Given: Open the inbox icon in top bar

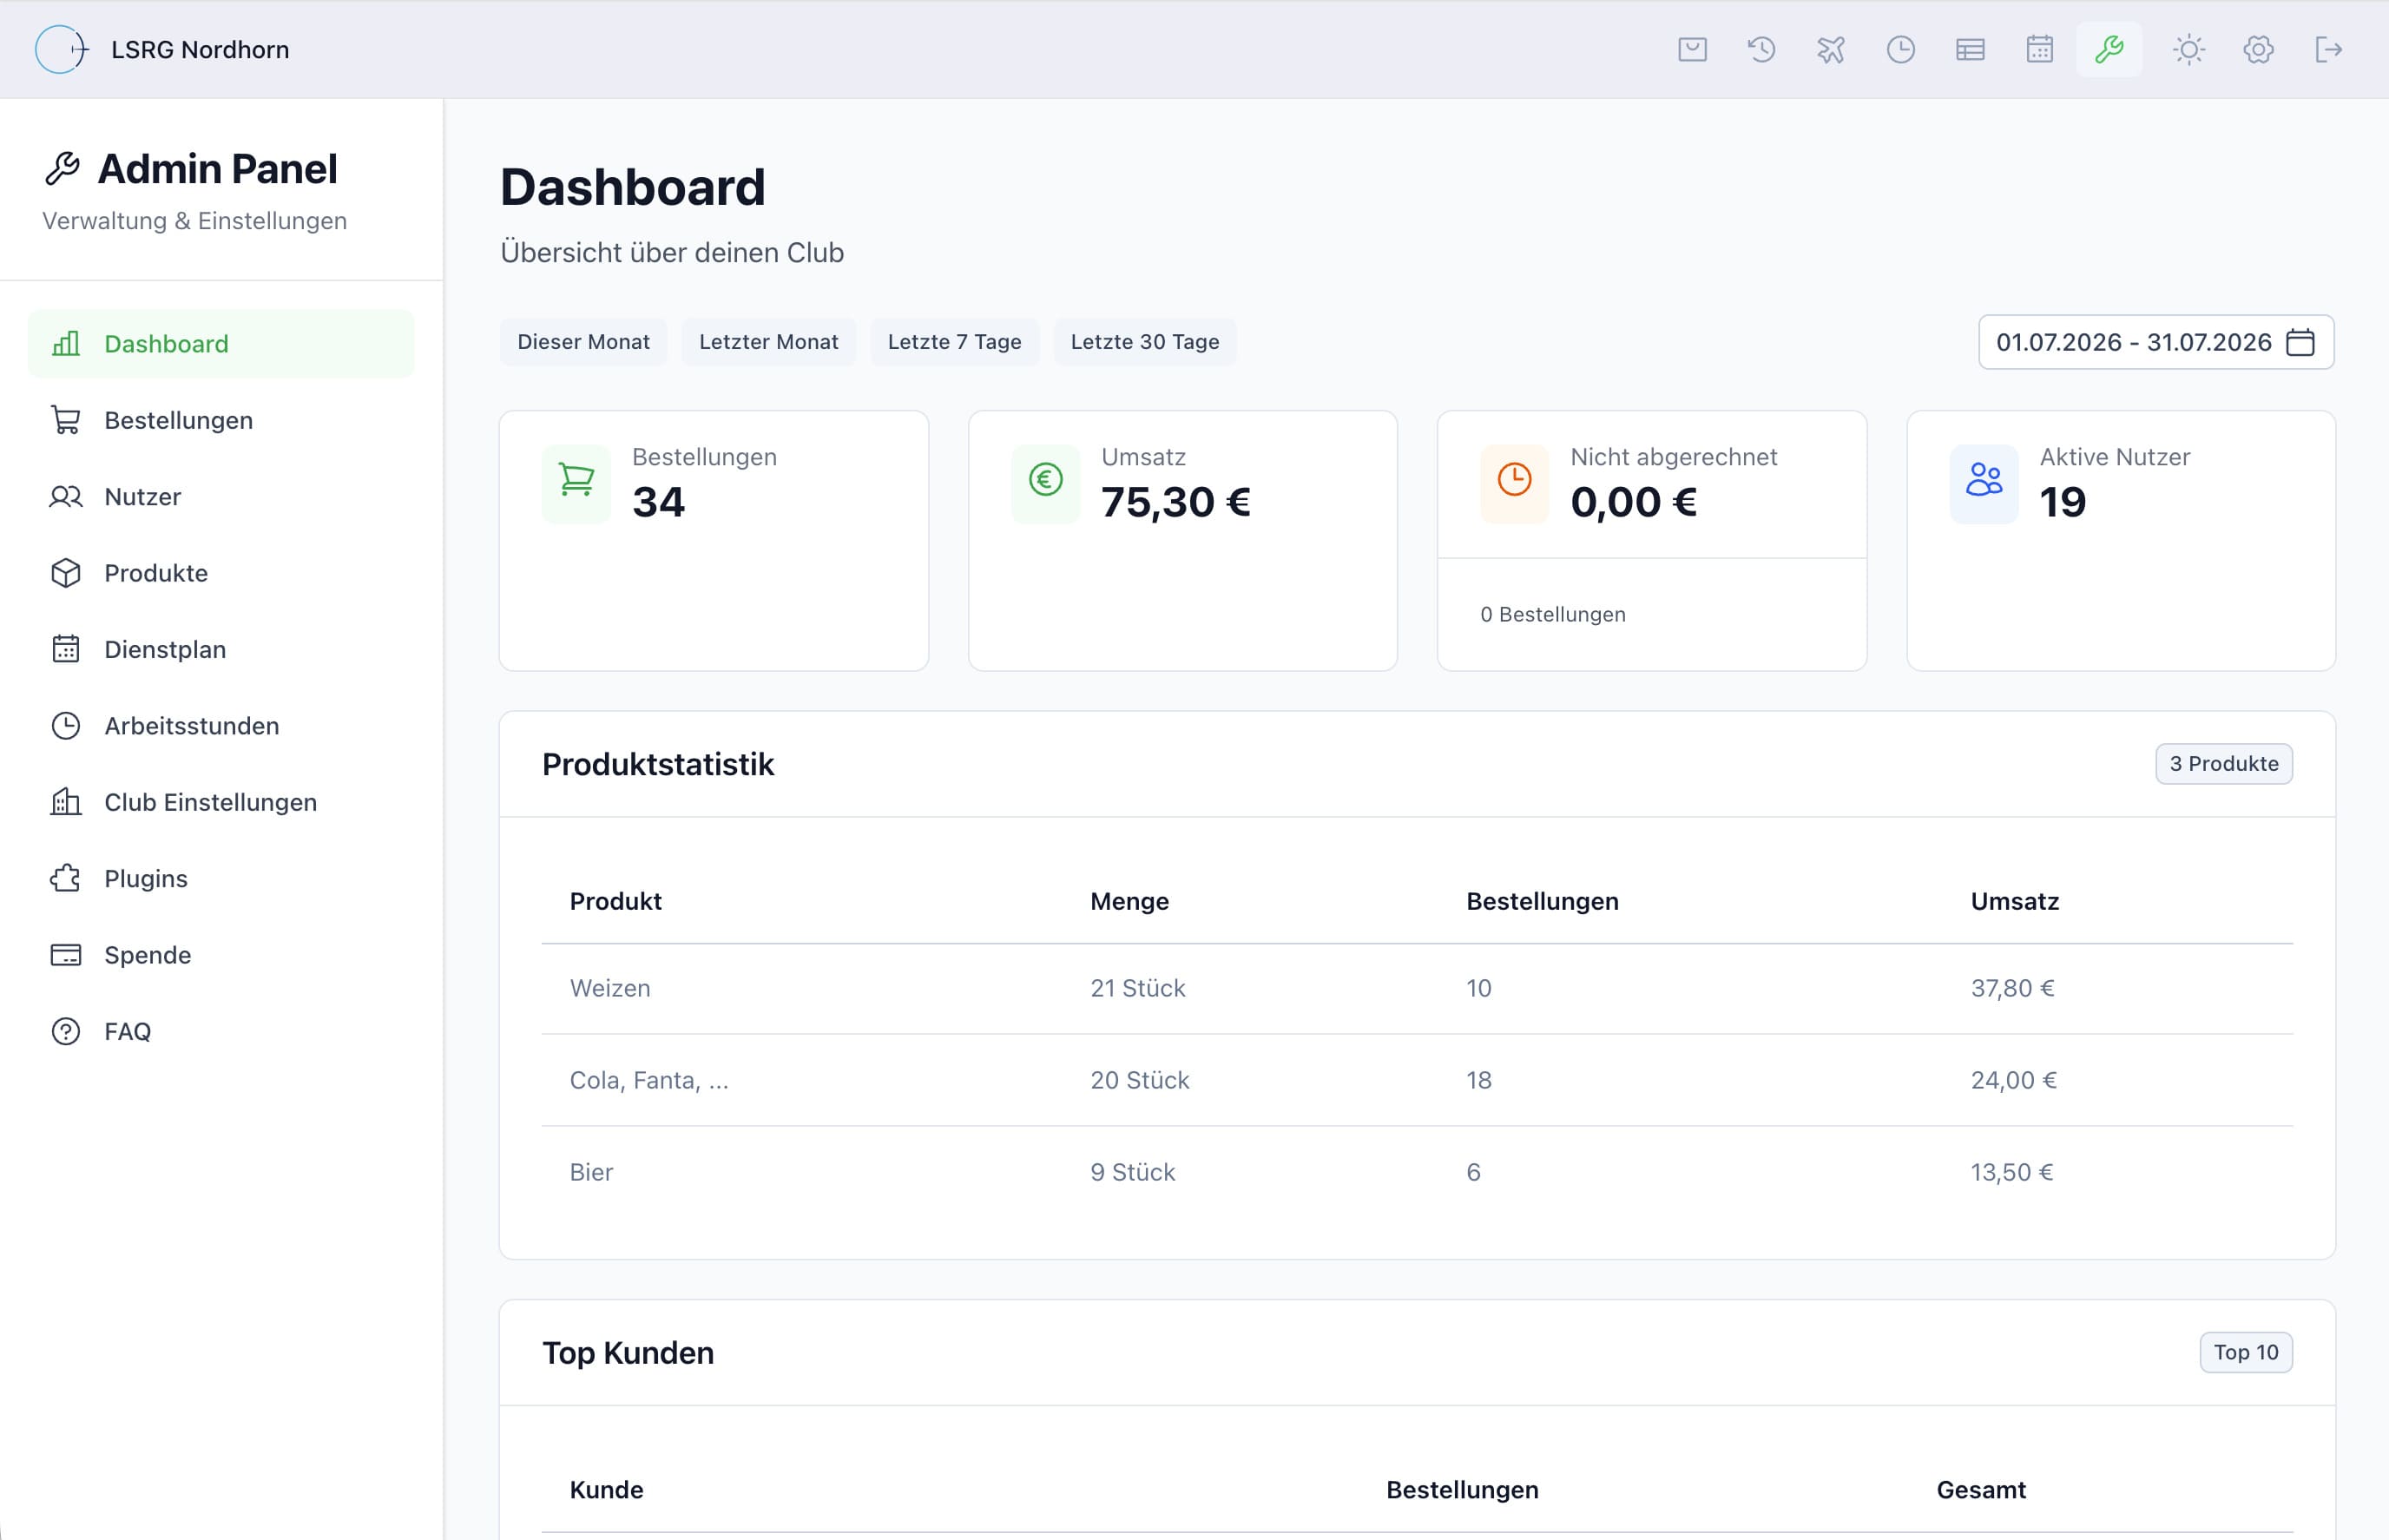Looking at the screenshot, I should pos(1692,49).
